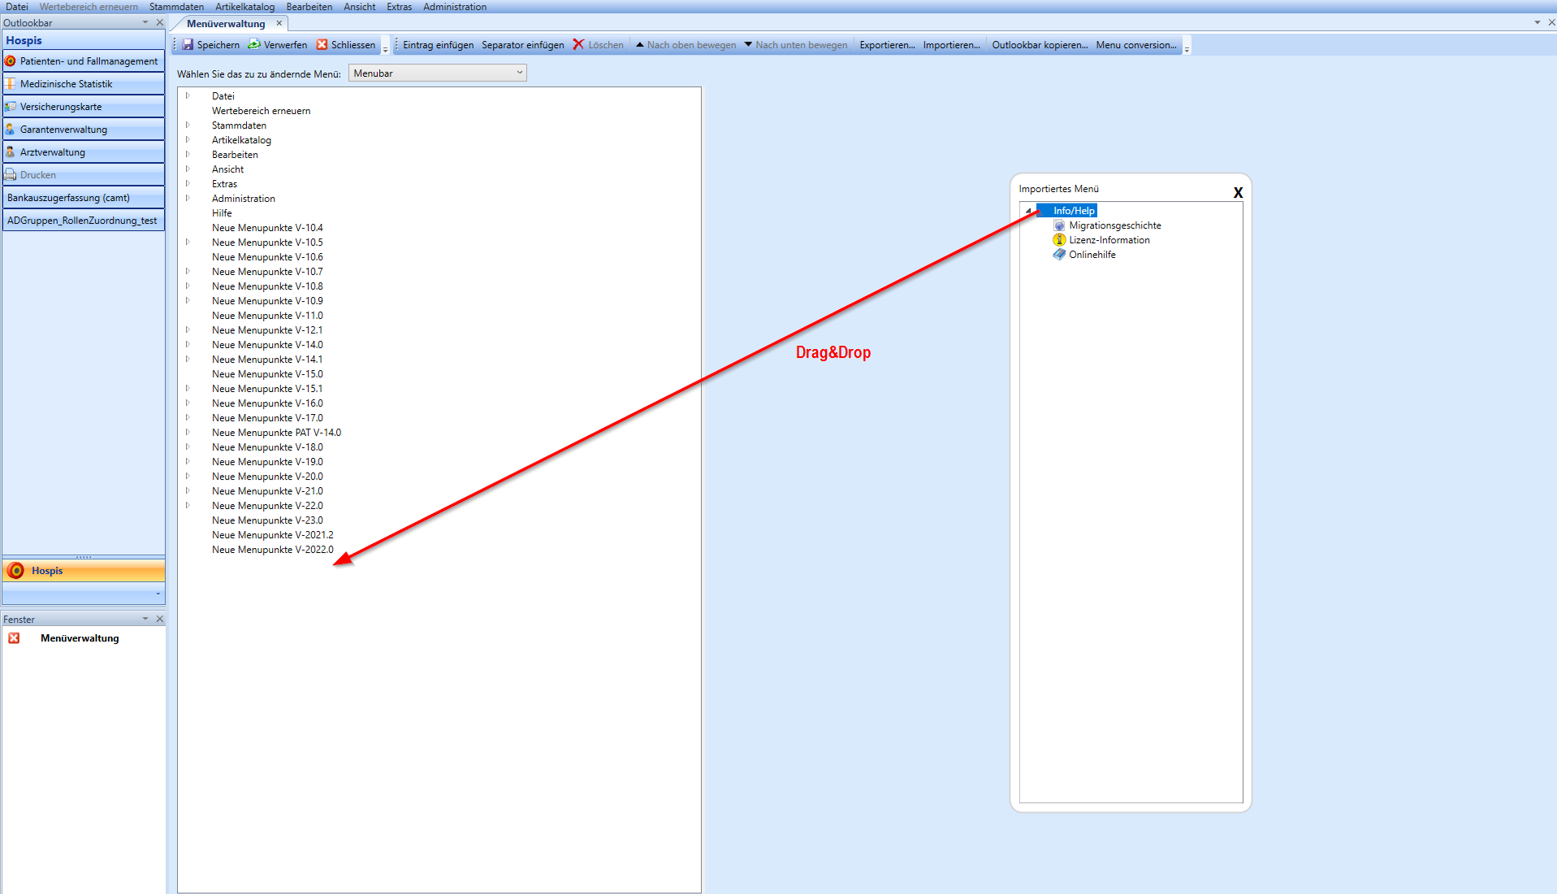Select Onlinehilfe in the imported menu
The height and width of the screenshot is (894, 1558).
click(x=1092, y=255)
